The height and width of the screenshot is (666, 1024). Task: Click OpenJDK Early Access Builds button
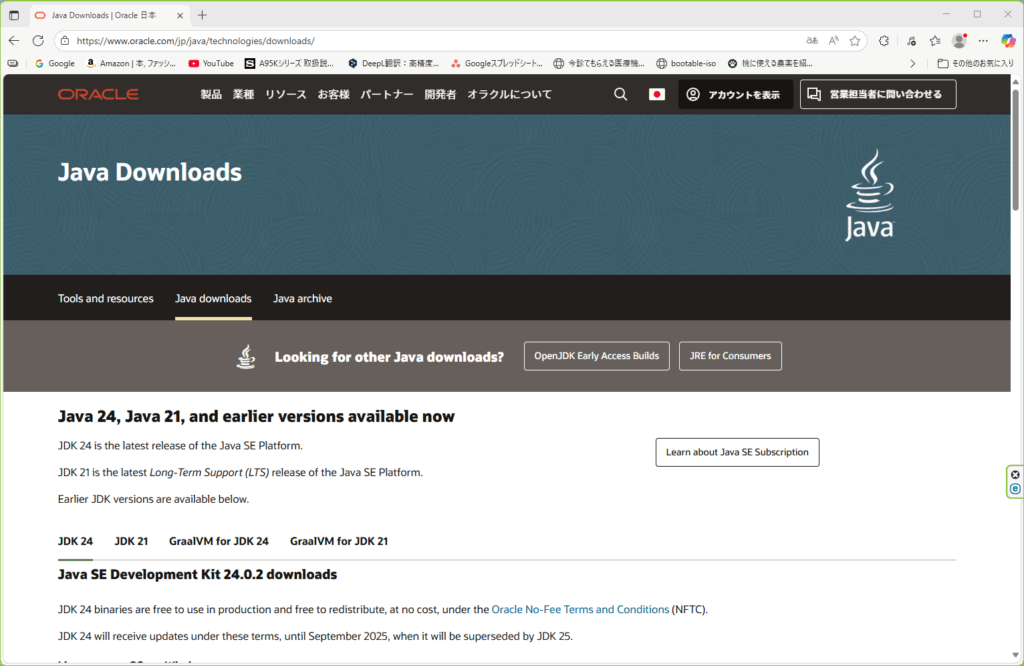pyautogui.click(x=596, y=356)
